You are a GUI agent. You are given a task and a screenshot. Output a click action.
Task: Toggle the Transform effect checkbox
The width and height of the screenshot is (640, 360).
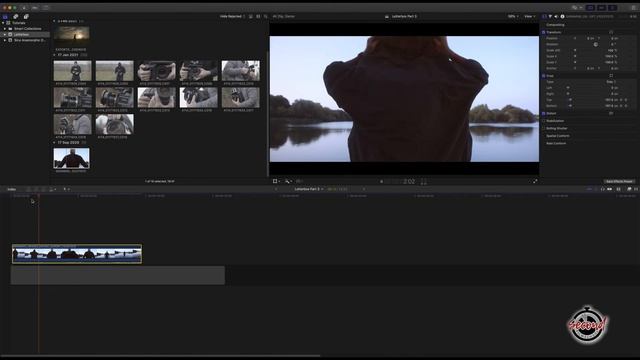pyautogui.click(x=544, y=32)
